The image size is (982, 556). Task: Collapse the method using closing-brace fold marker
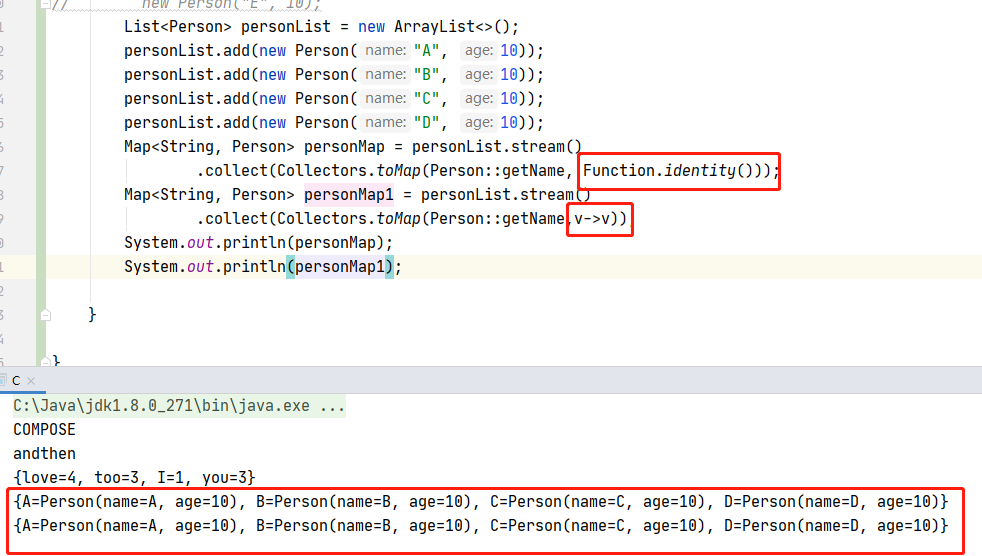click(x=43, y=314)
